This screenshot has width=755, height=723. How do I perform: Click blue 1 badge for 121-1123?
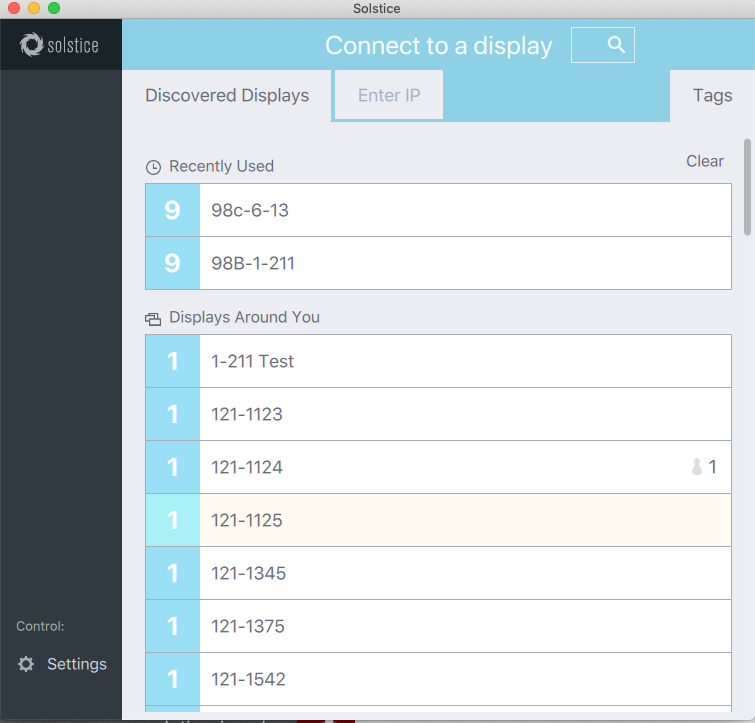pos(172,414)
